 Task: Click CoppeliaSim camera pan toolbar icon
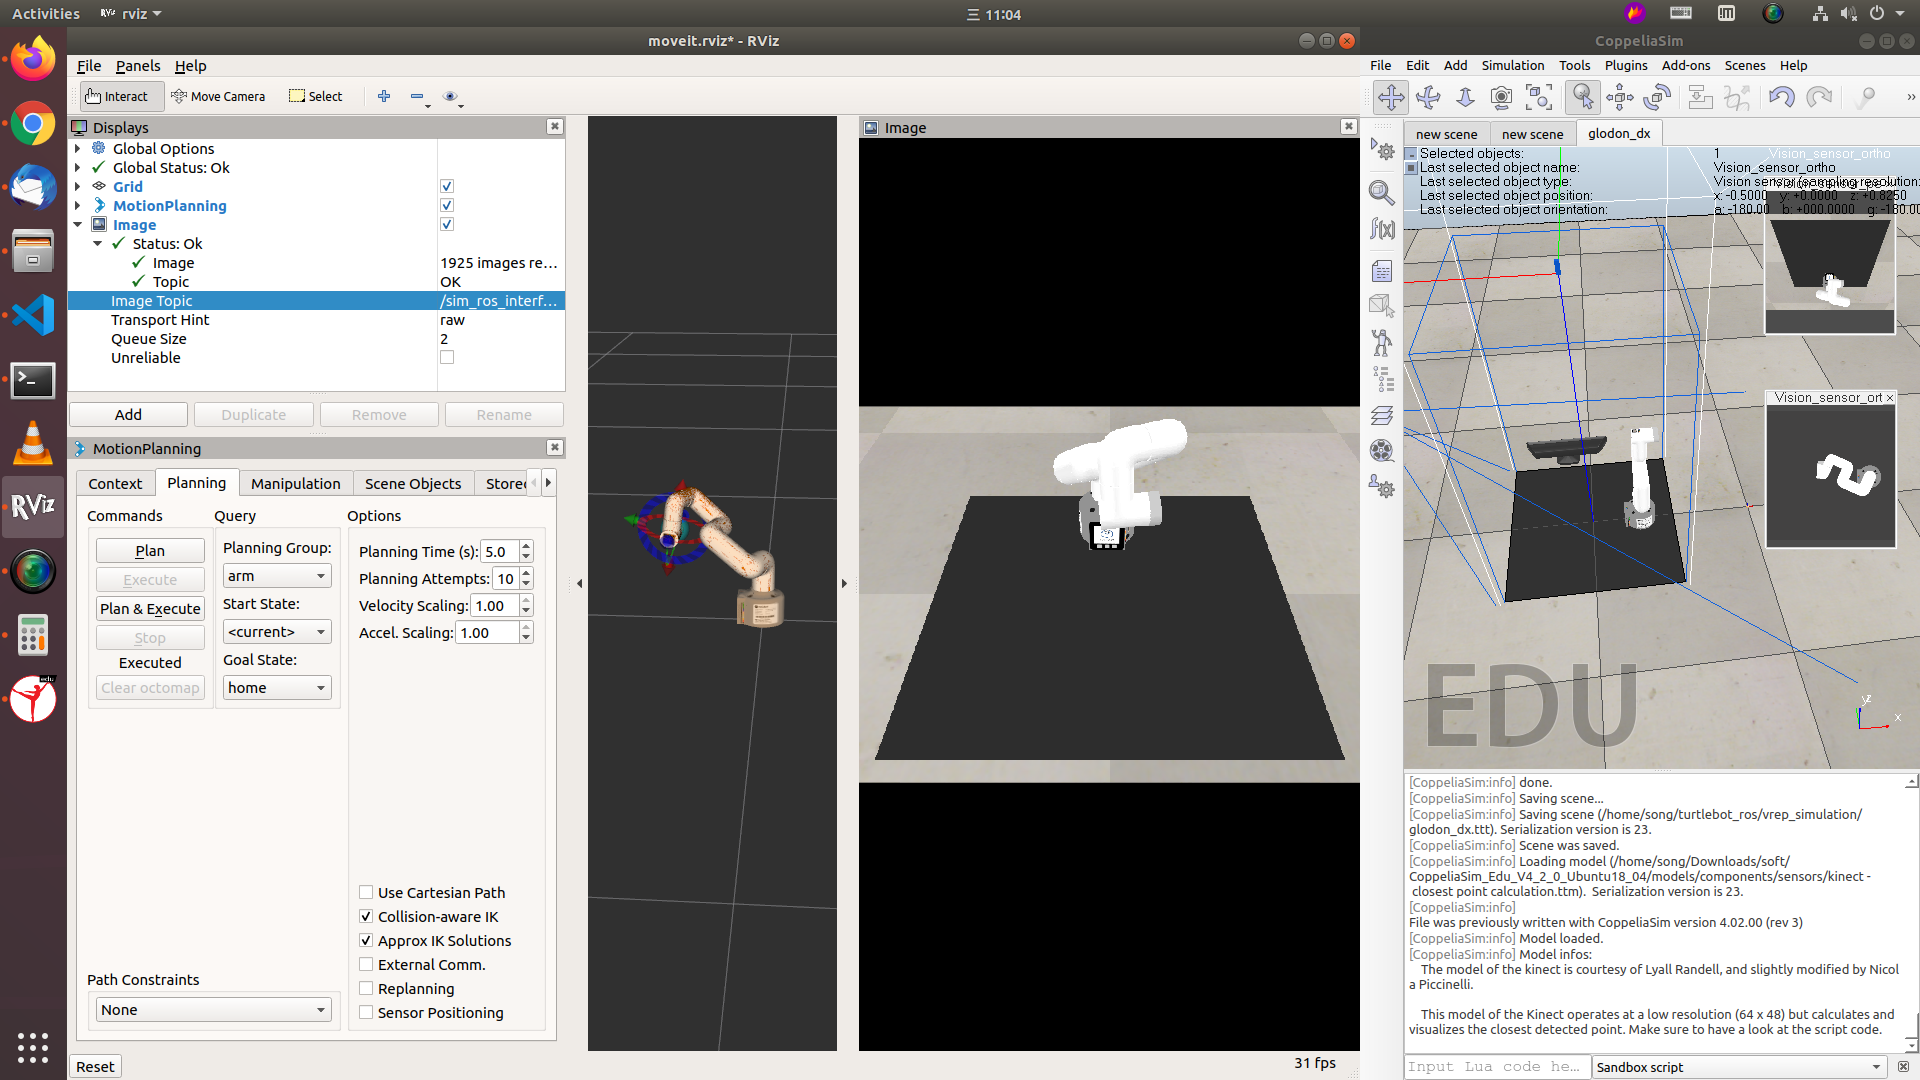point(1391,97)
